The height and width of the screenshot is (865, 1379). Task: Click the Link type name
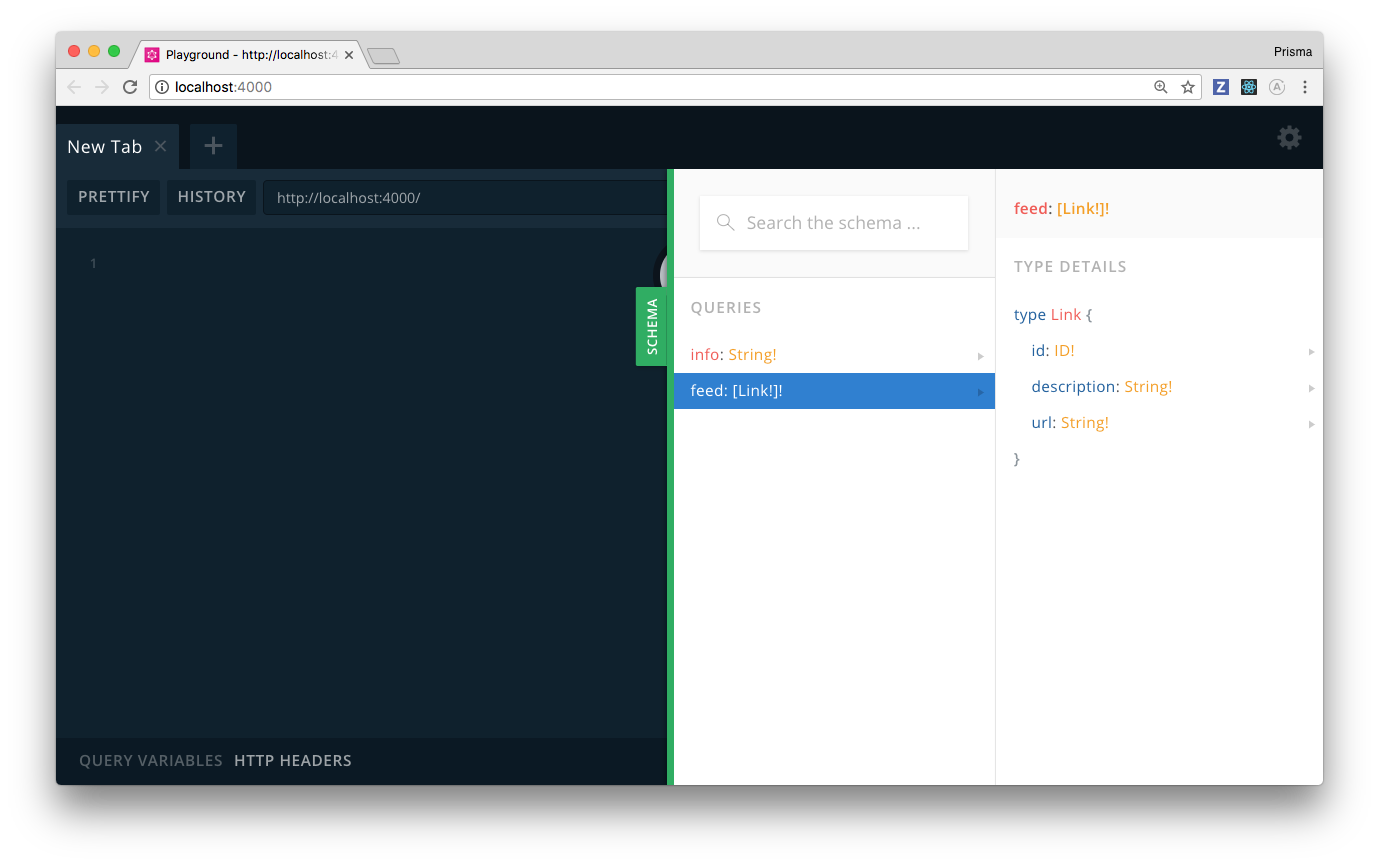pyautogui.click(x=1066, y=315)
